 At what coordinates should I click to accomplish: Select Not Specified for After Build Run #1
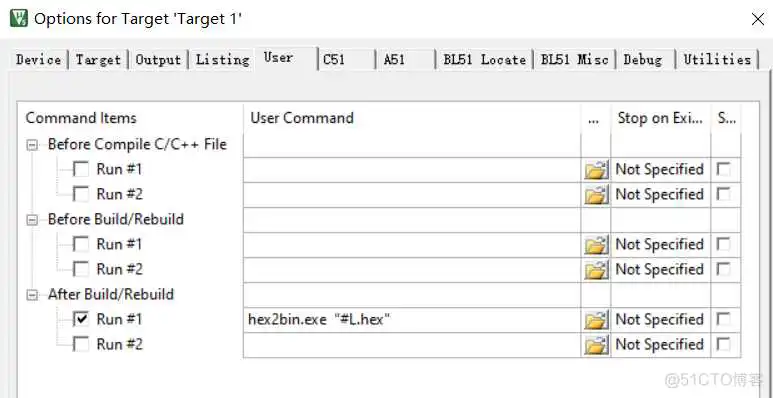coord(660,320)
